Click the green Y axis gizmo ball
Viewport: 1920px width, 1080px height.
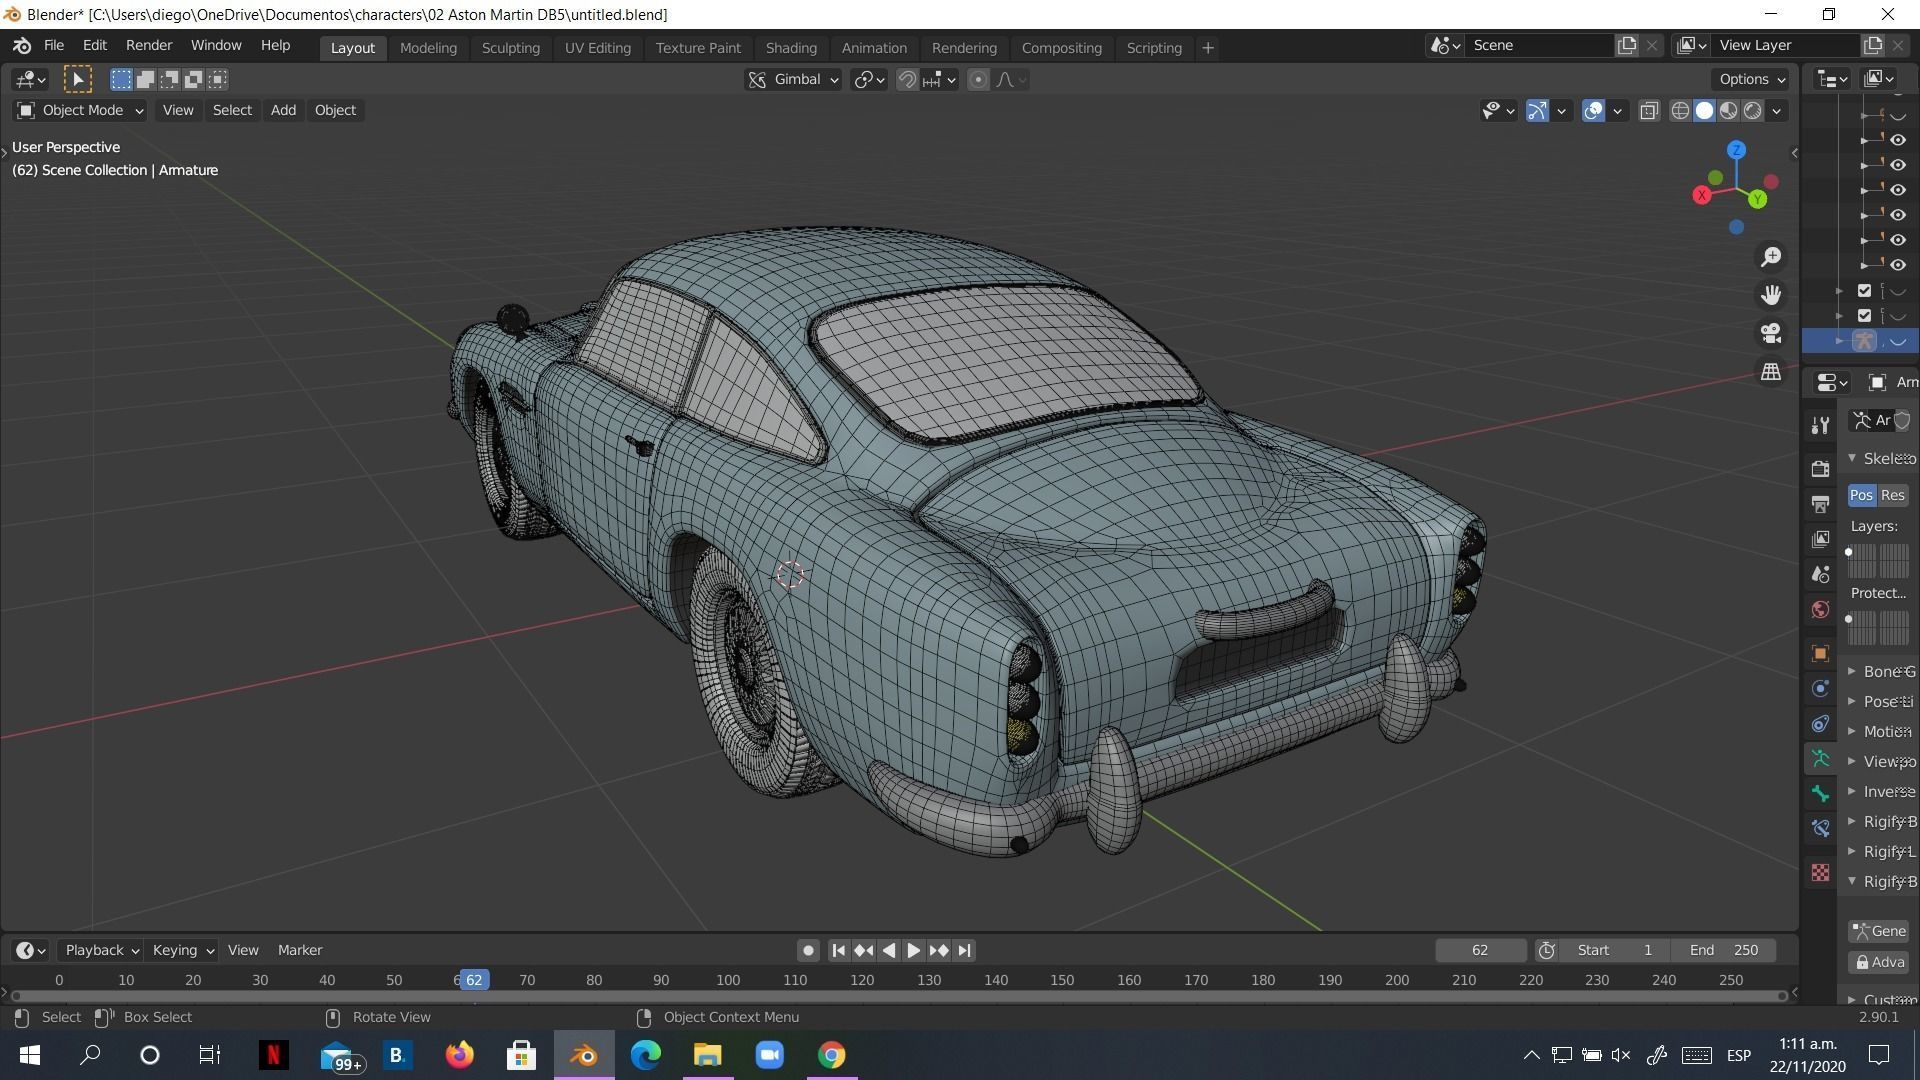1758,200
